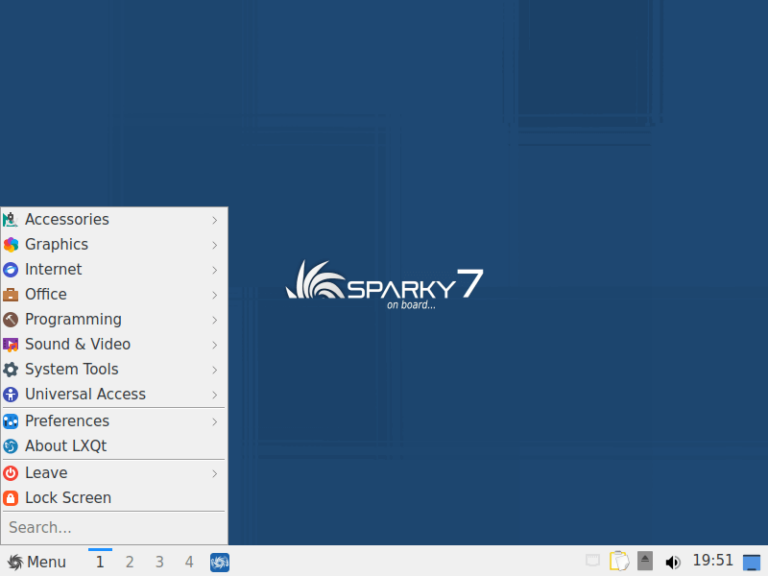This screenshot has height=576, width=768.
Task: Expand the Graphics submenu arrow
Action: point(215,245)
